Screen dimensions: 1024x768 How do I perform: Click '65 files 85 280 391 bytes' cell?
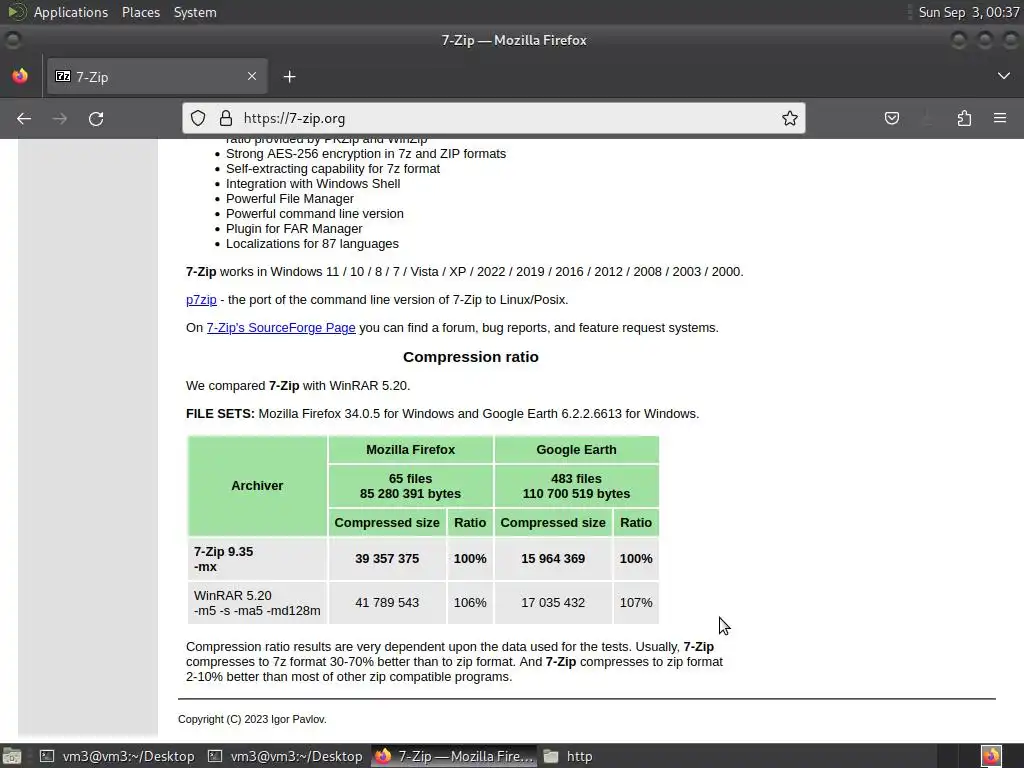pyautogui.click(x=411, y=486)
